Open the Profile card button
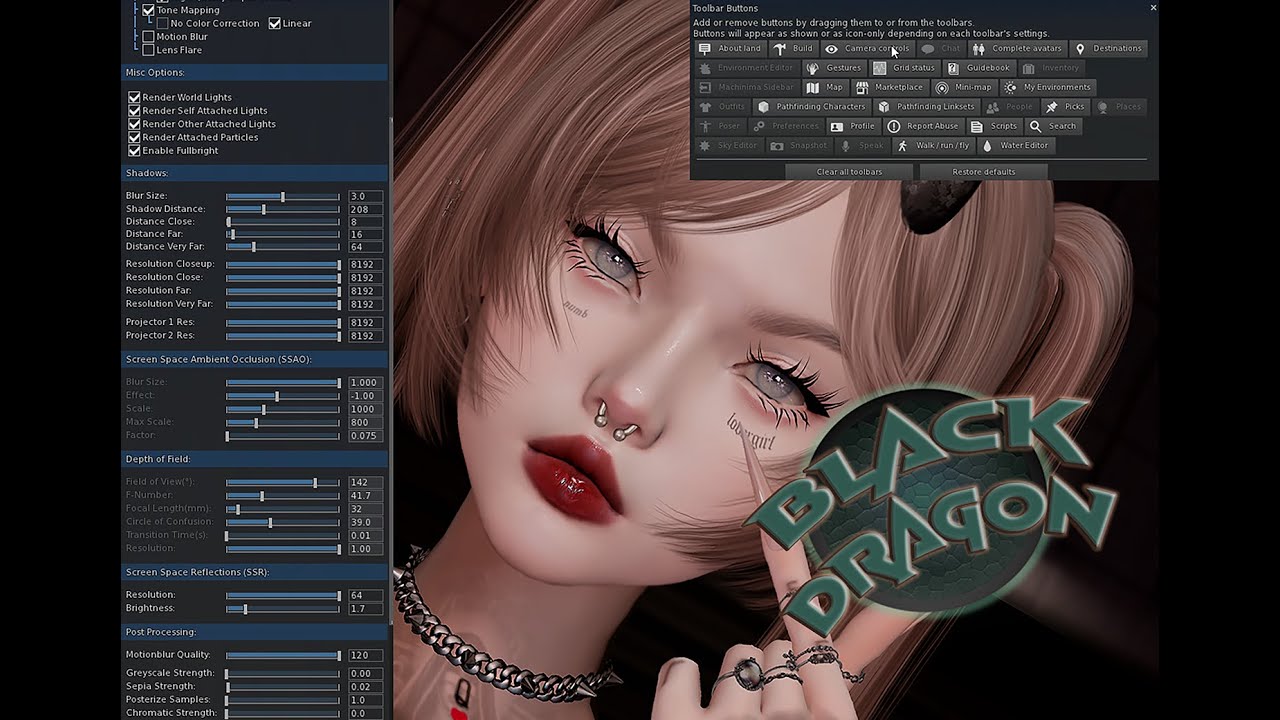 (x=852, y=126)
